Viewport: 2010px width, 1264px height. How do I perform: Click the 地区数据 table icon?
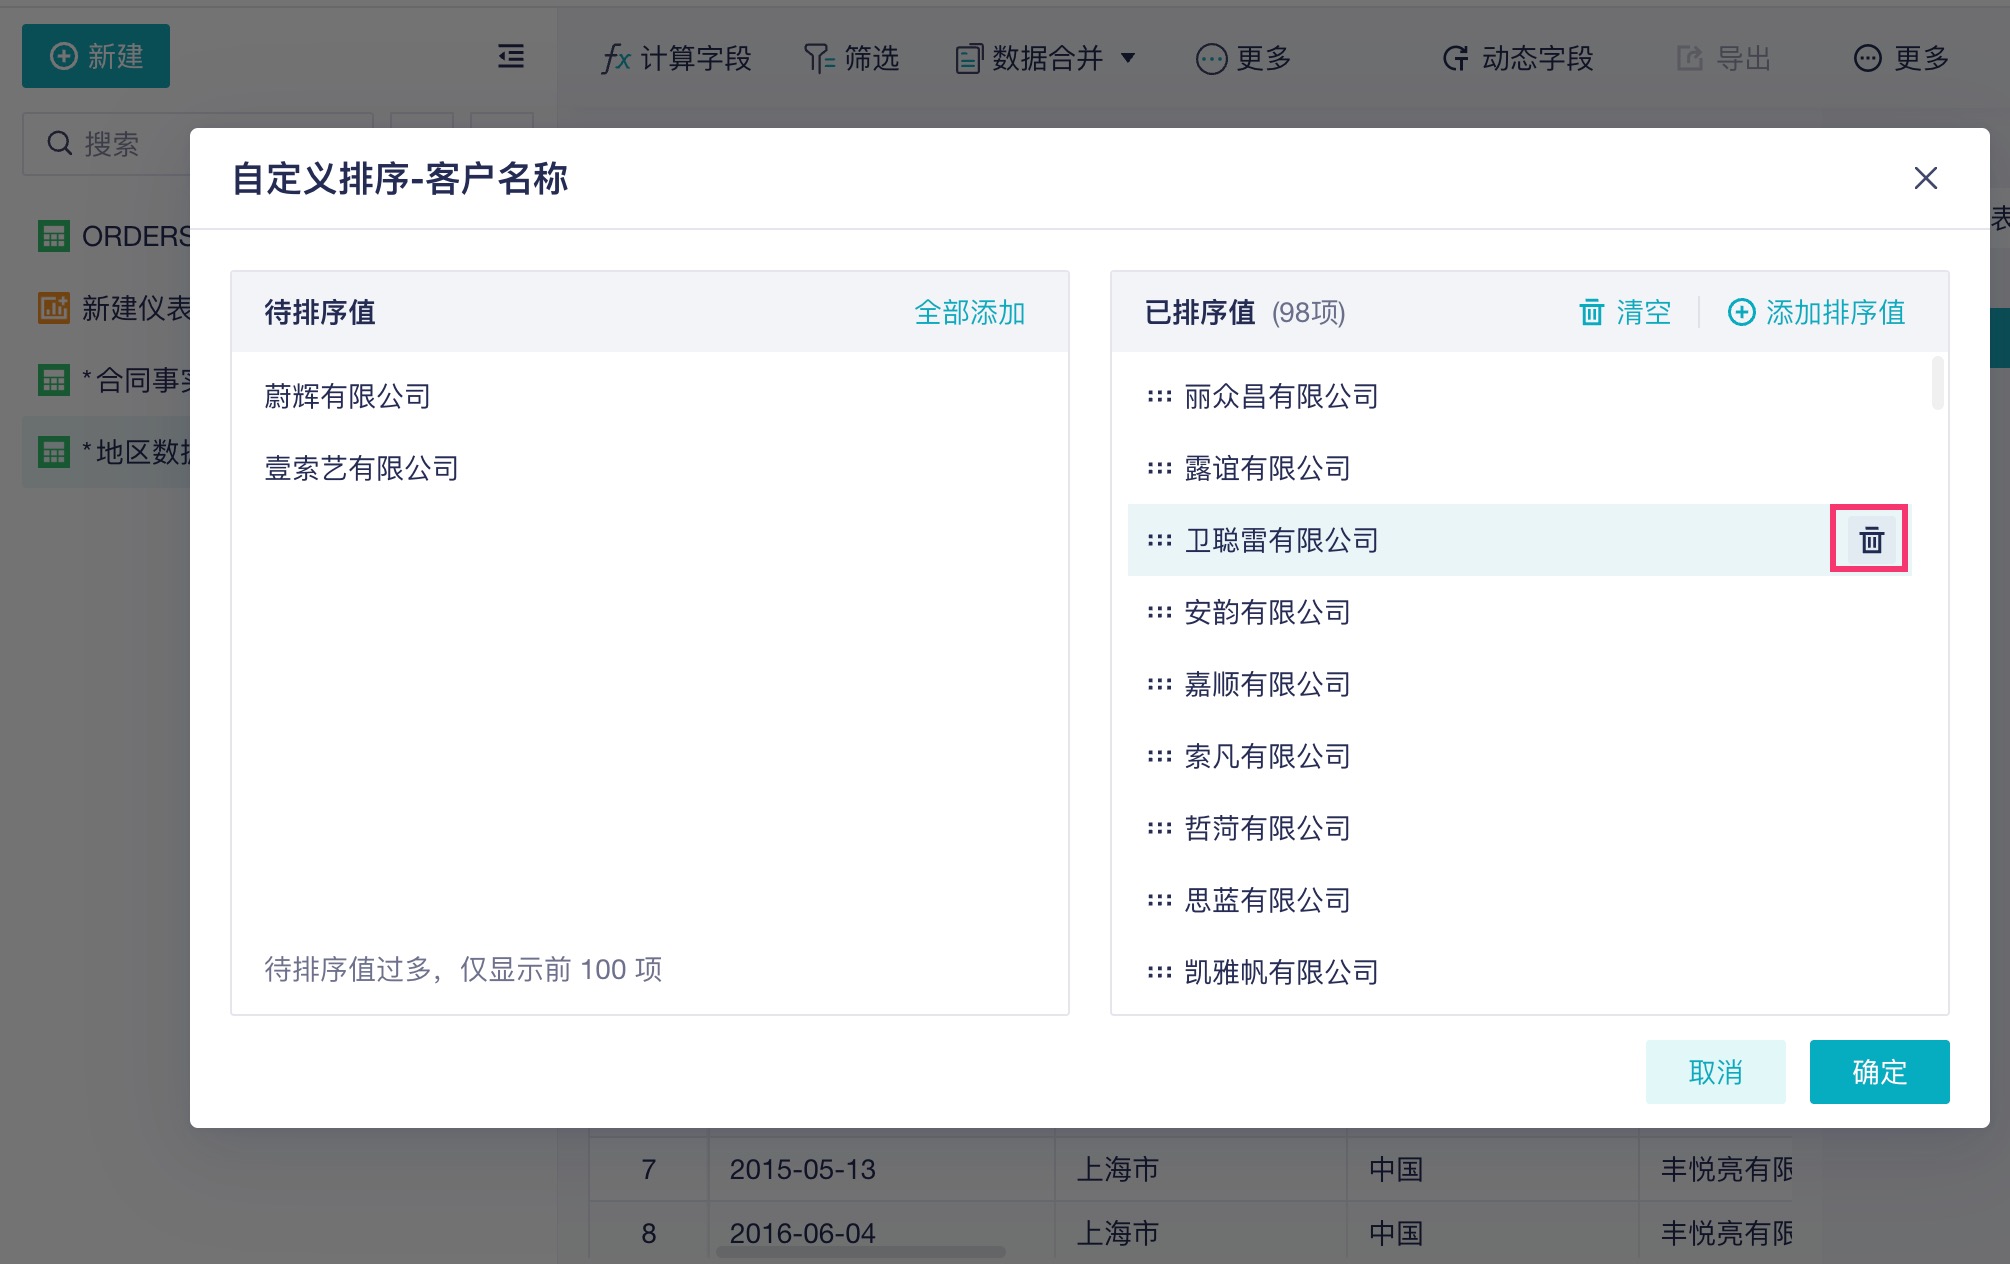pos(53,453)
